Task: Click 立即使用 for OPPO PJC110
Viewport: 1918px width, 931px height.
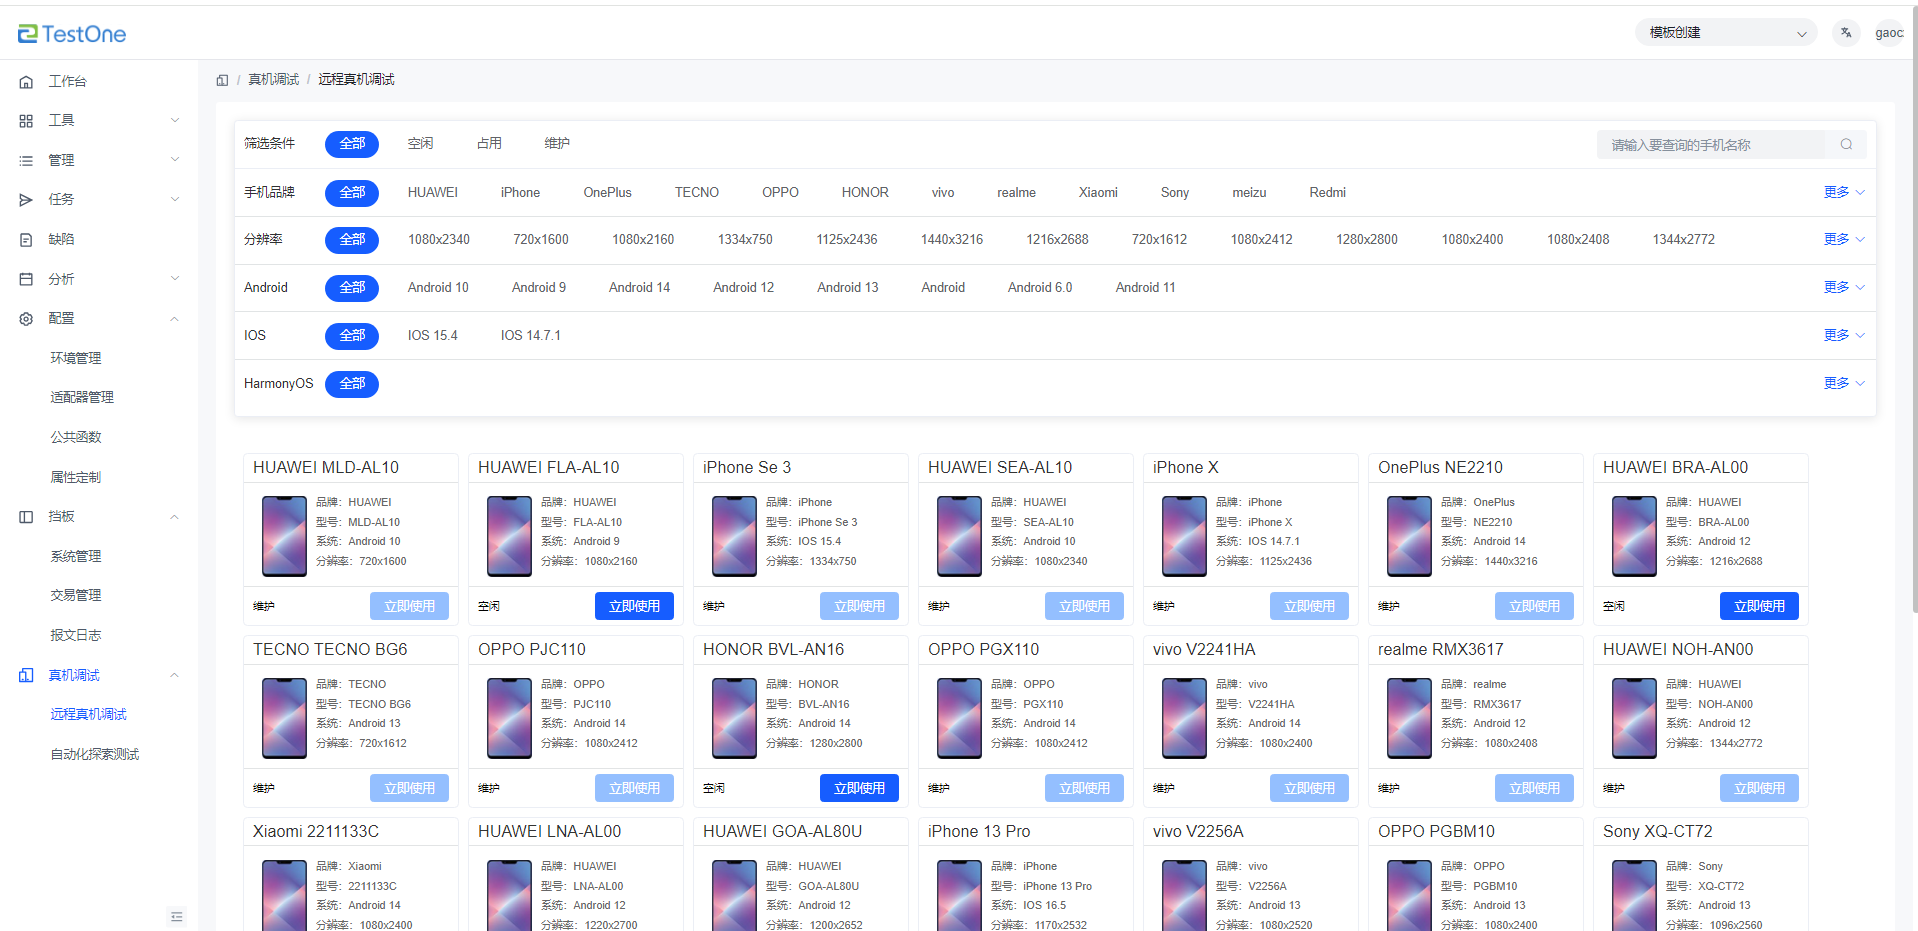Action: pyautogui.click(x=634, y=788)
